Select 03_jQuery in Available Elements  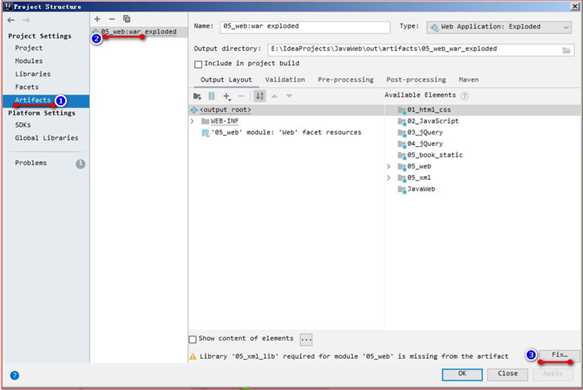pos(425,132)
